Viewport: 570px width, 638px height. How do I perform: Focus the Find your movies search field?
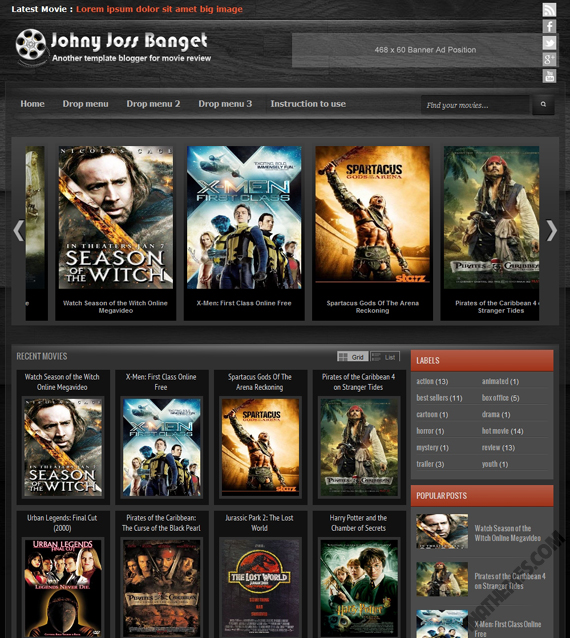[x=476, y=105]
